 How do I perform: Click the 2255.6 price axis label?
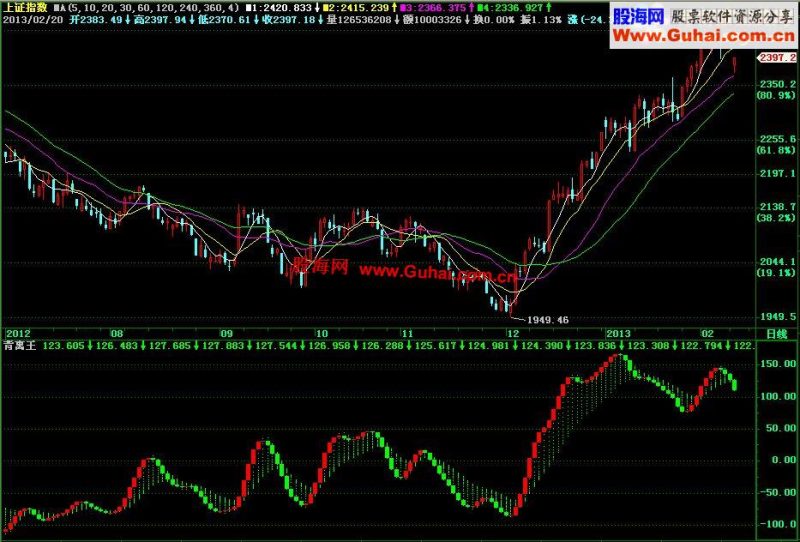tap(778, 139)
